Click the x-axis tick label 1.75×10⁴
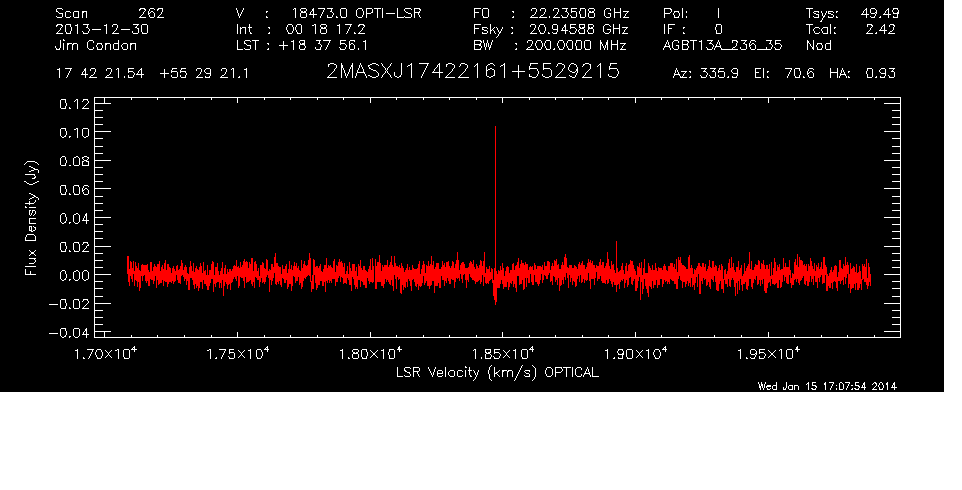This screenshot has height=490, width=962. point(237,354)
